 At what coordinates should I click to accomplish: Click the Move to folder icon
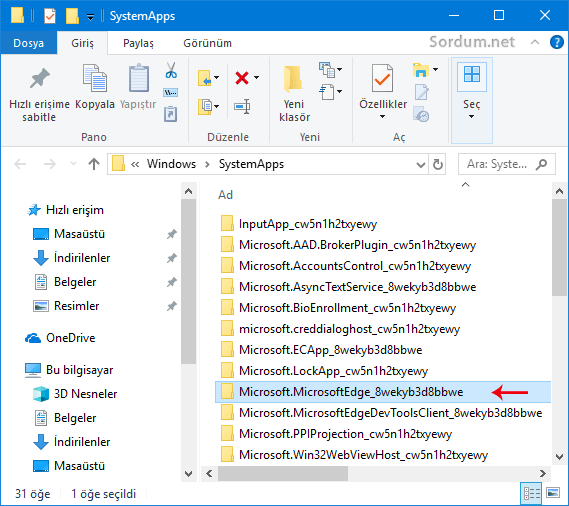pyautogui.click(x=205, y=78)
